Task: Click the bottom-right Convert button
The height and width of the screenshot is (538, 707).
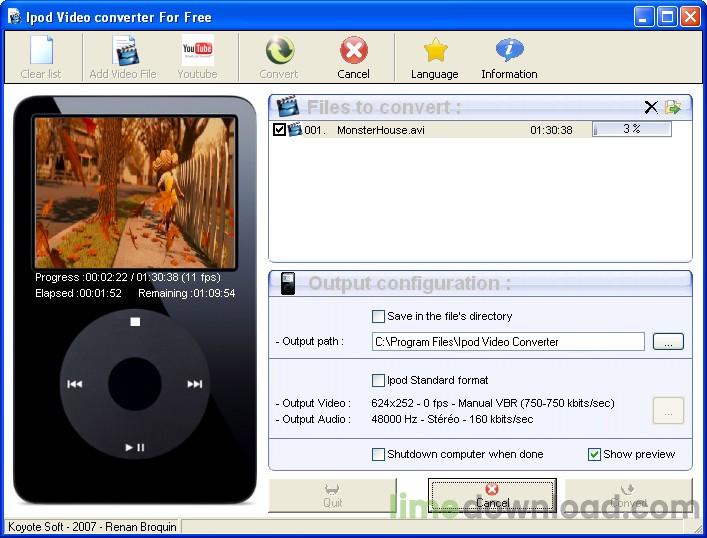Action: coord(629,495)
